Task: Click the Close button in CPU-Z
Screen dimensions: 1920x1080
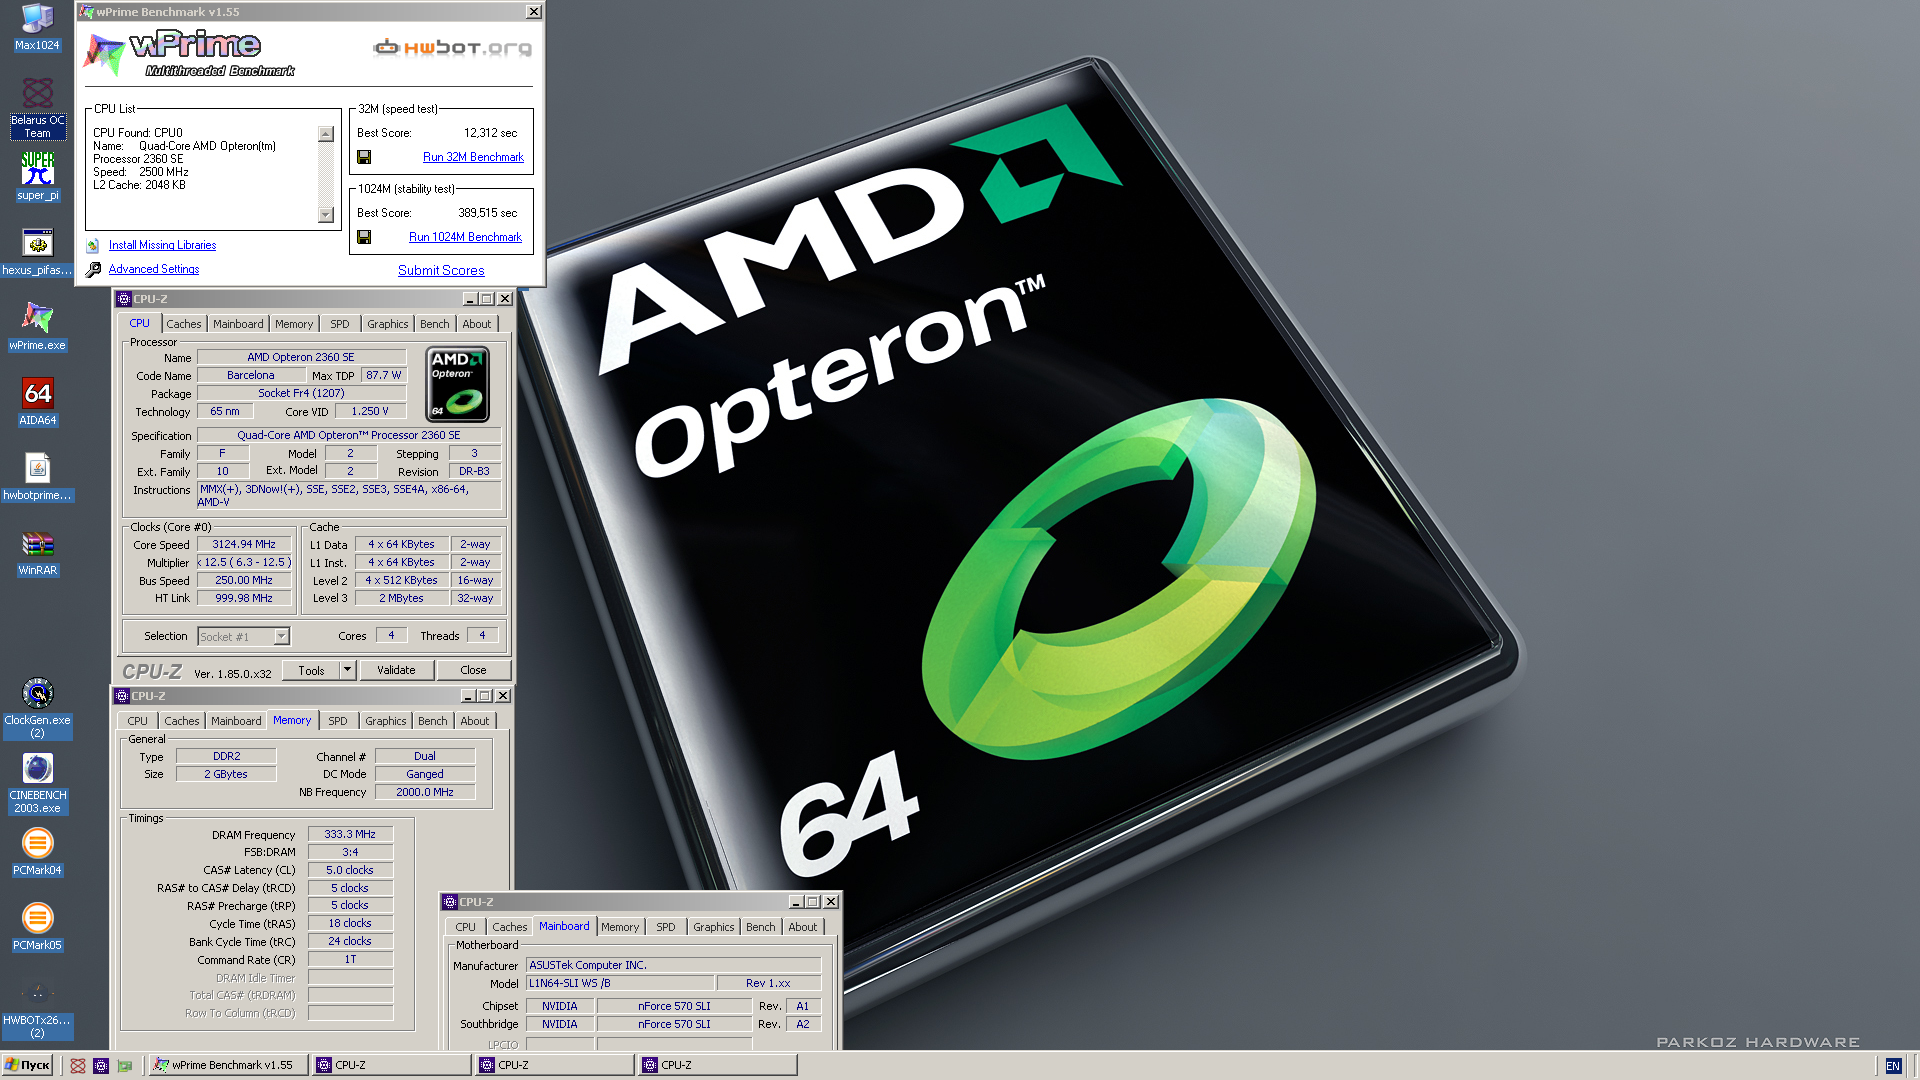Action: point(473,670)
